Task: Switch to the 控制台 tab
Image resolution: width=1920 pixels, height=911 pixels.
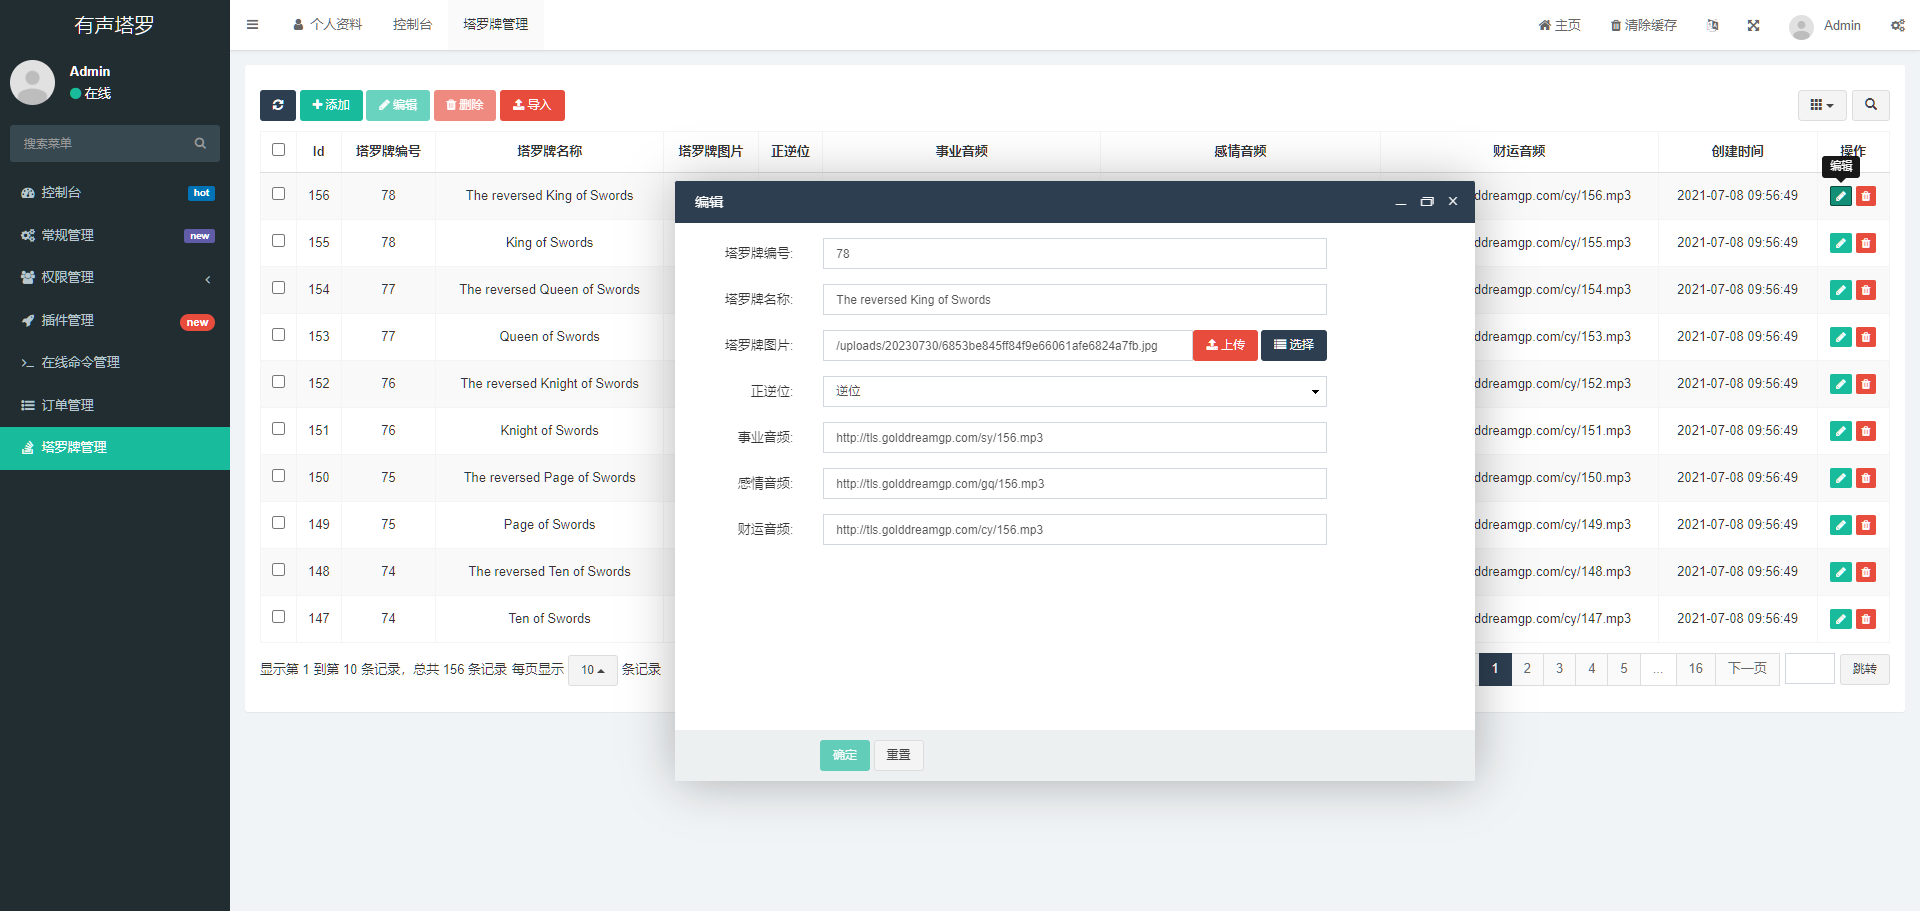Action: [x=412, y=25]
